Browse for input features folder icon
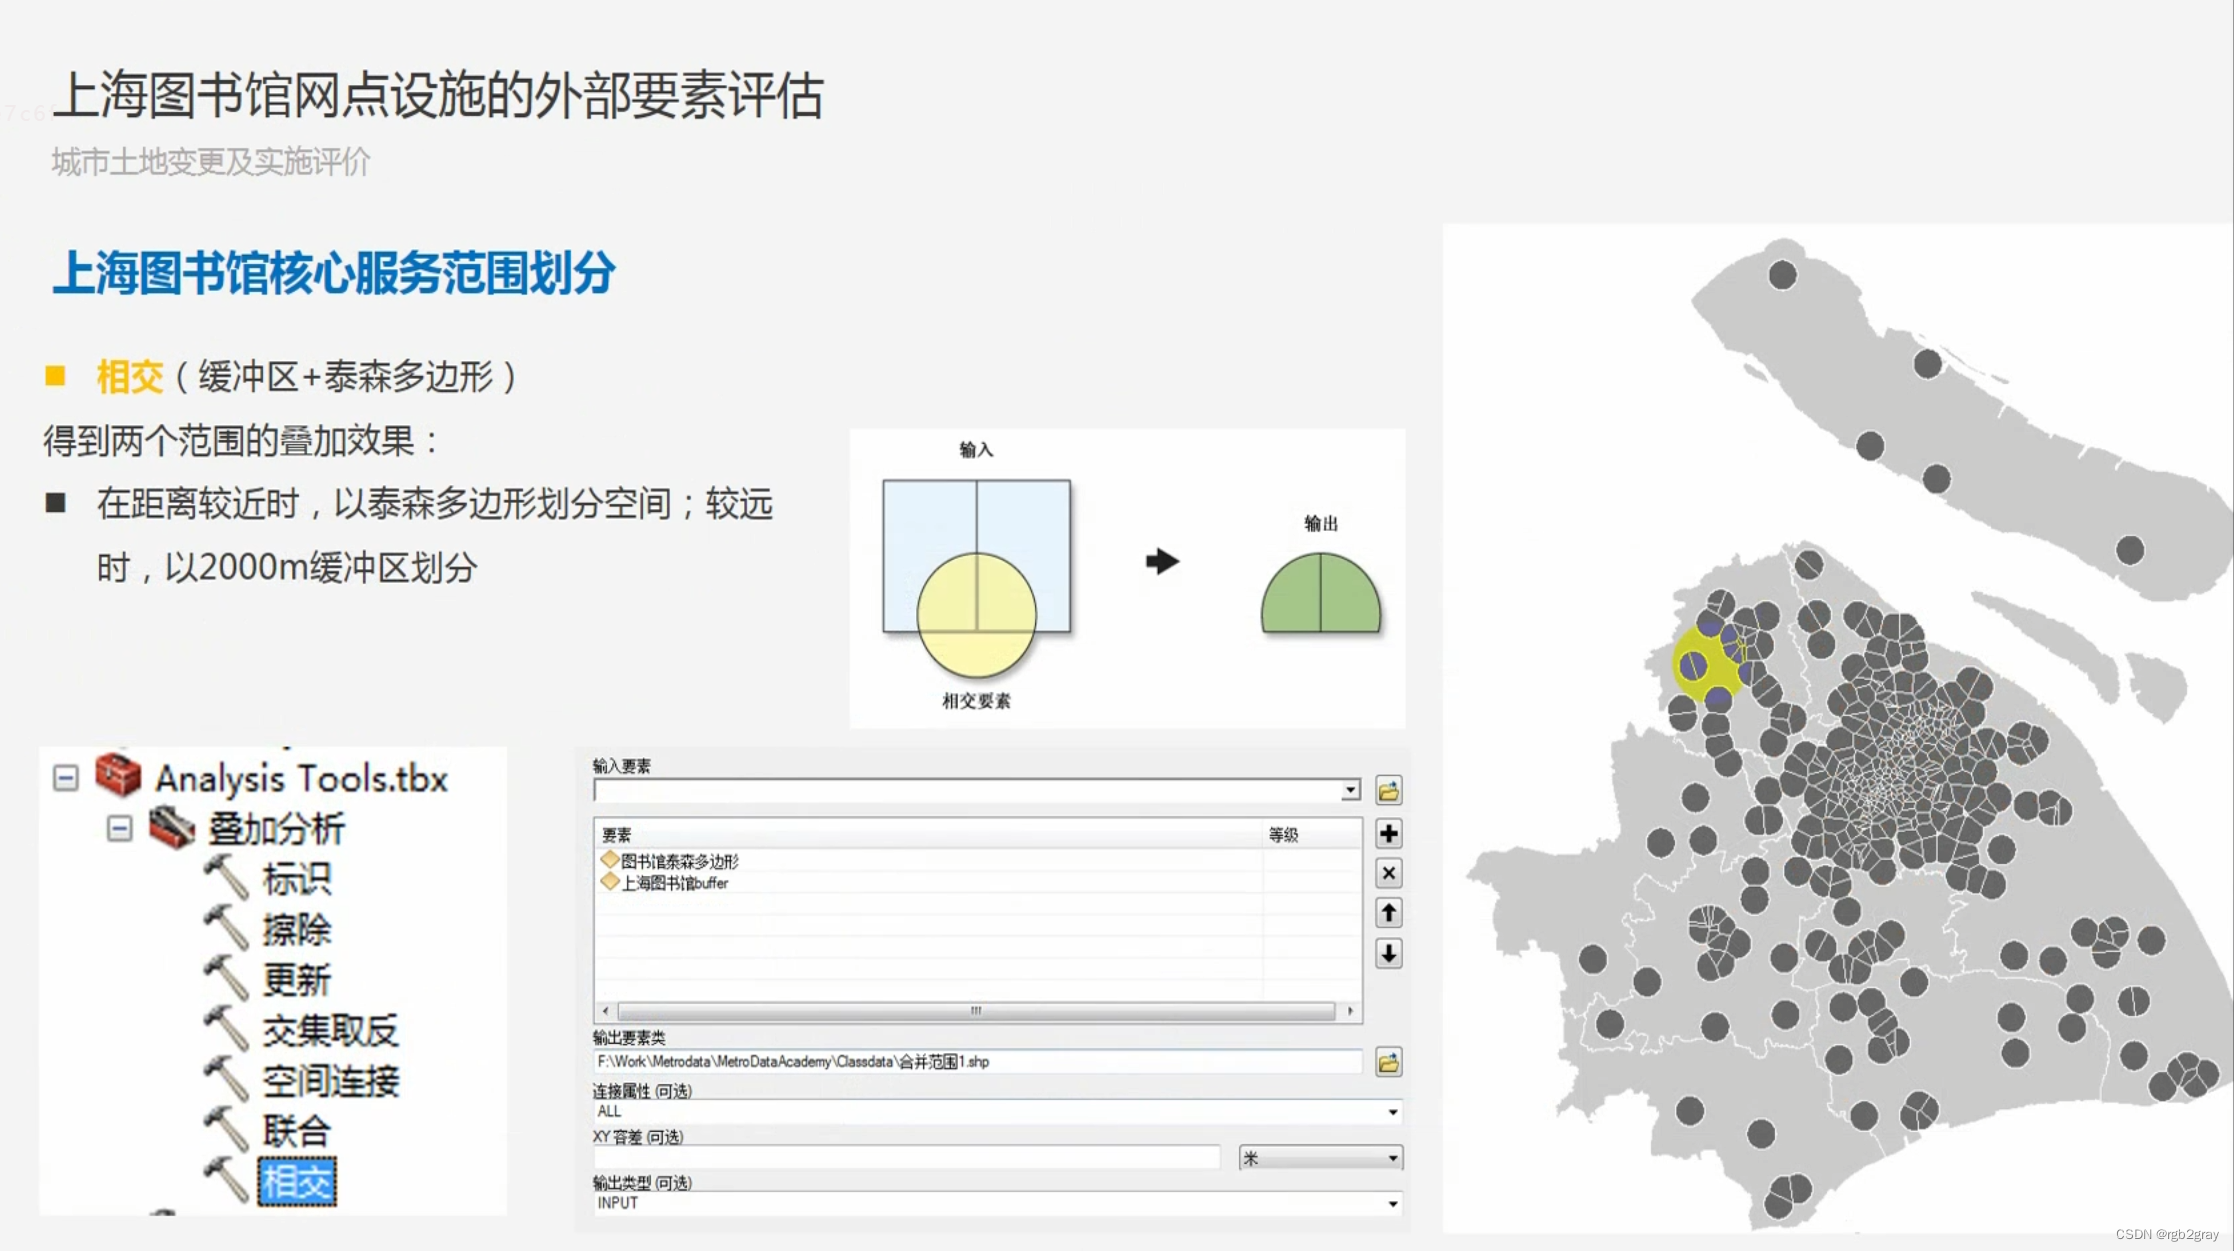This screenshot has height=1251, width=2234. pos(1388,791)
